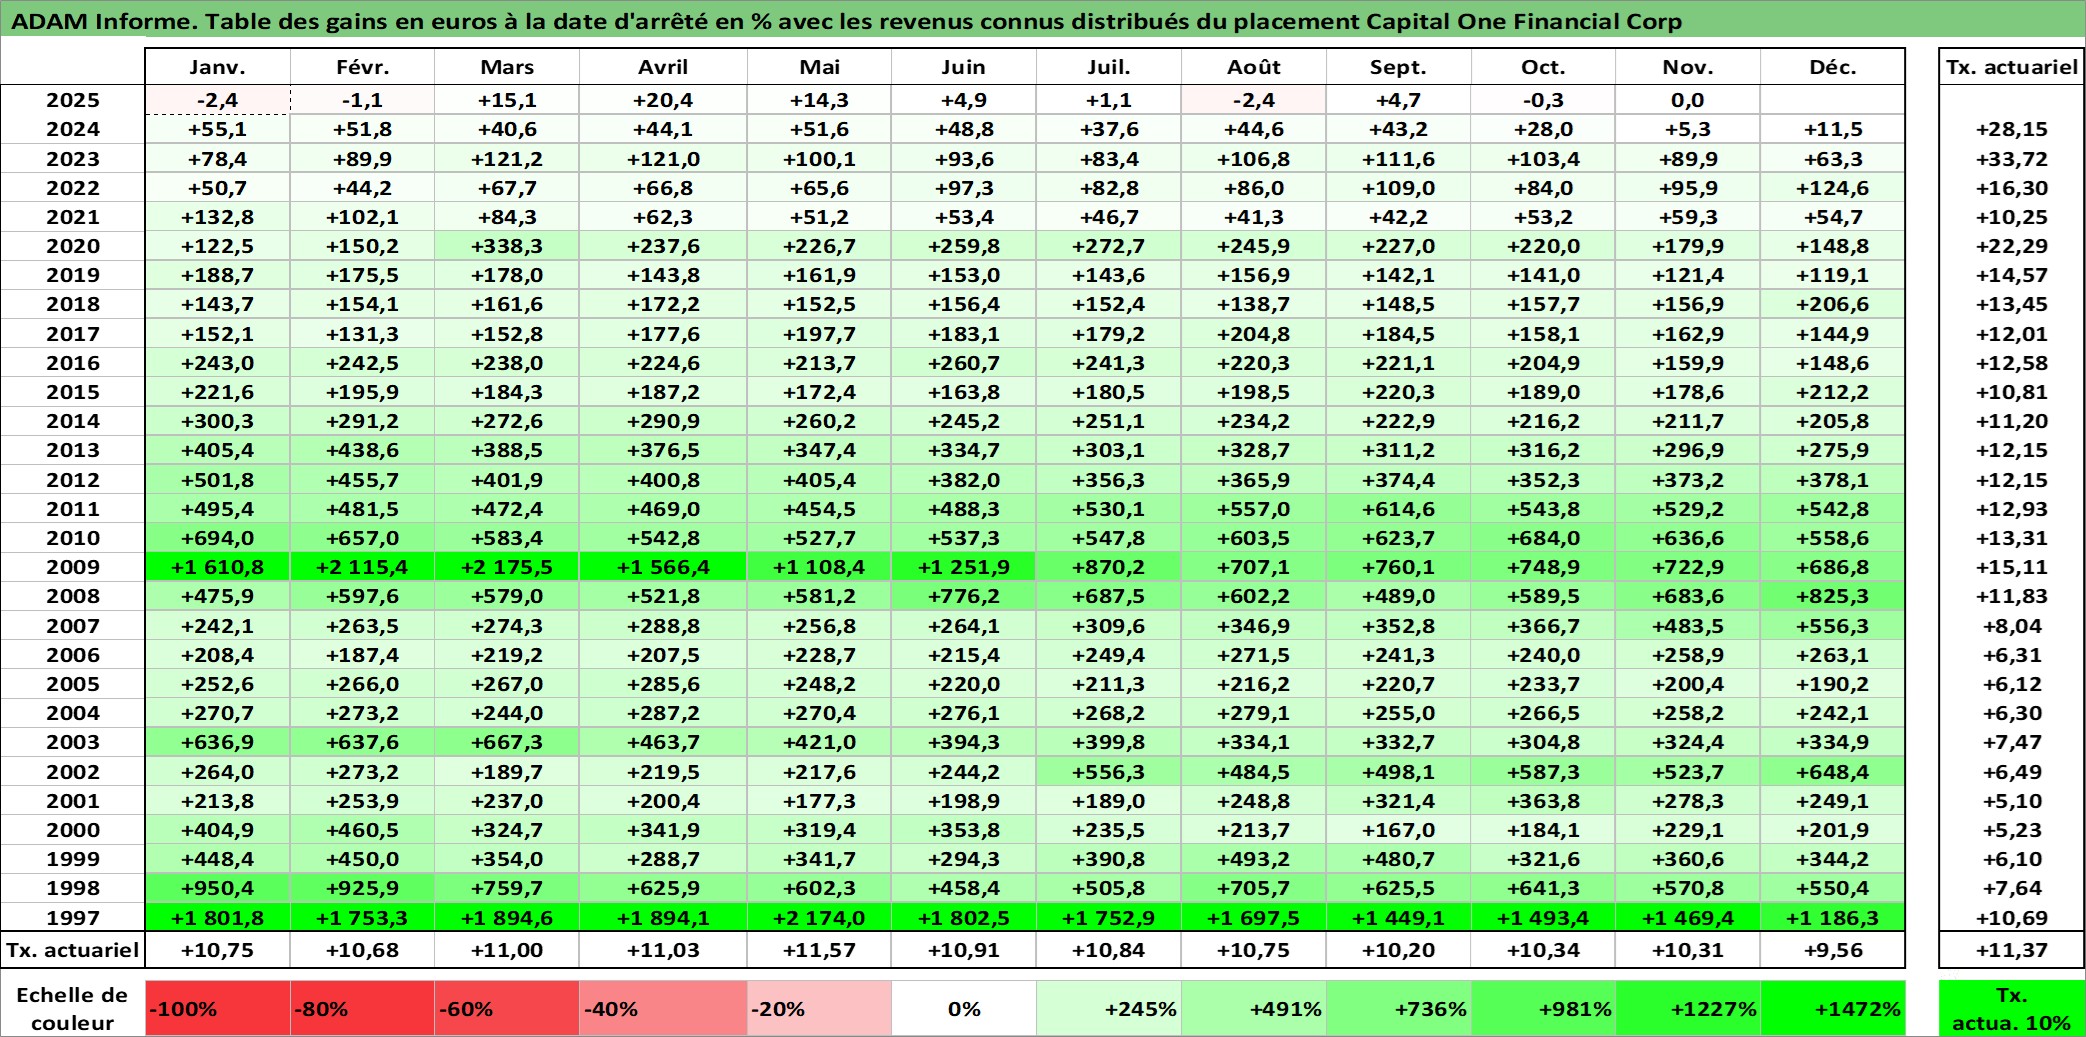Click the ADAM Informe title banner

point(1043,20)
